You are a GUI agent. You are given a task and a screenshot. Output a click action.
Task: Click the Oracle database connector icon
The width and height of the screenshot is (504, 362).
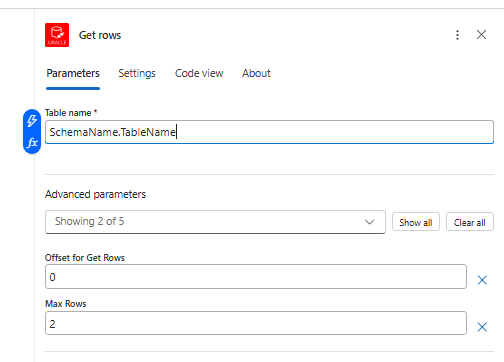point(57,35)
